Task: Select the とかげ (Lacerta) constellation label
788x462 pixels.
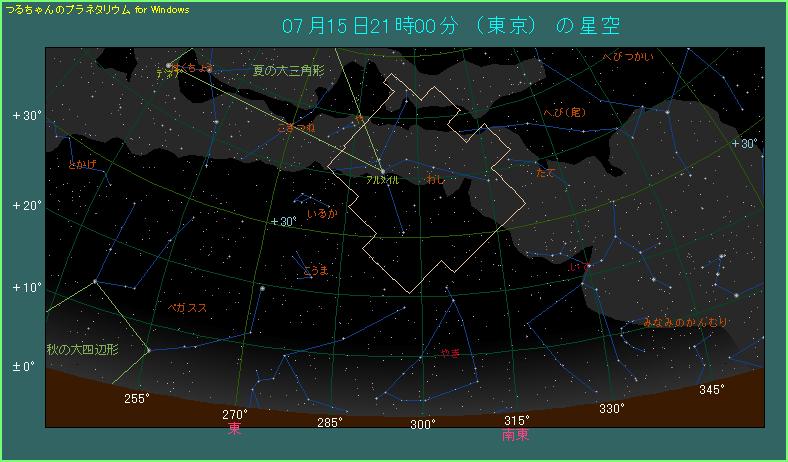Action: pyautogui.click(x=82, y=164)
